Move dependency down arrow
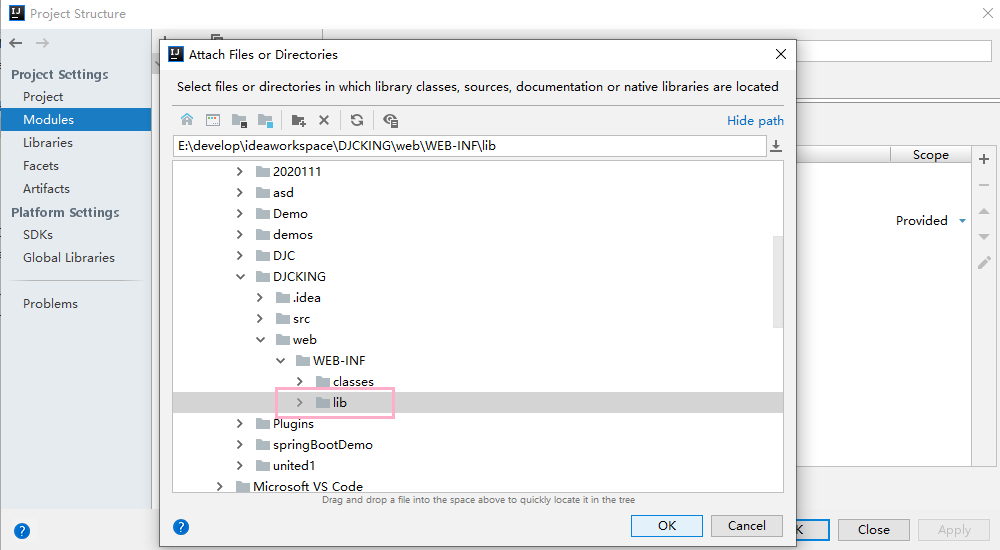The width and height of the screenshot is (1000, 550). [x=984, y=237]
